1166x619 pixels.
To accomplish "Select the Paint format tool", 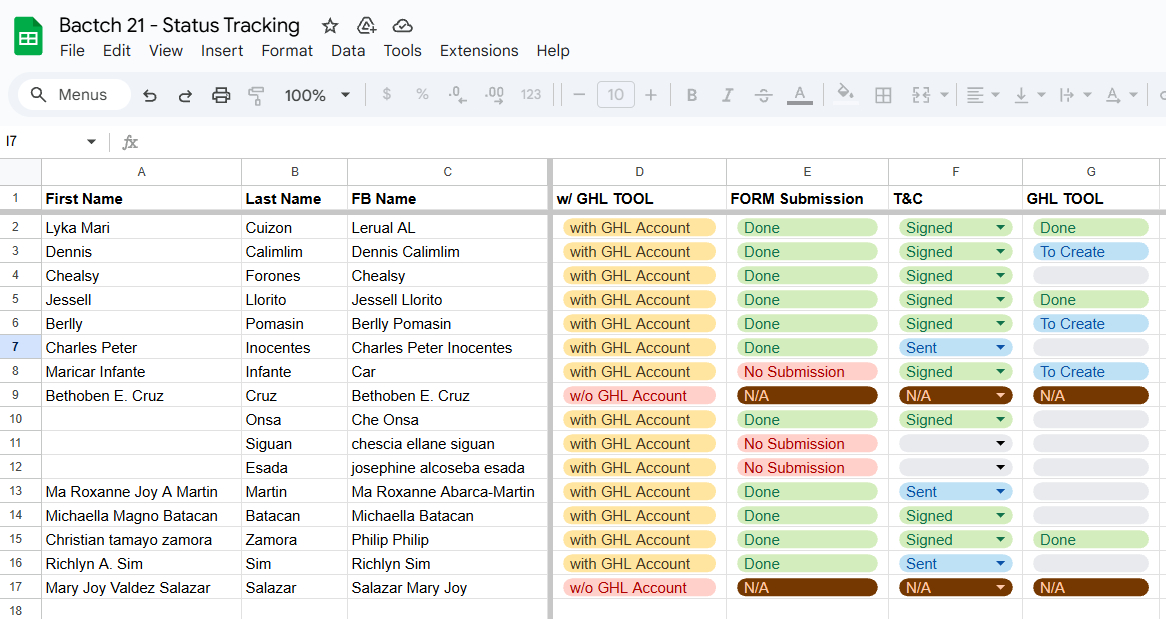I will (x=256, y=95).
